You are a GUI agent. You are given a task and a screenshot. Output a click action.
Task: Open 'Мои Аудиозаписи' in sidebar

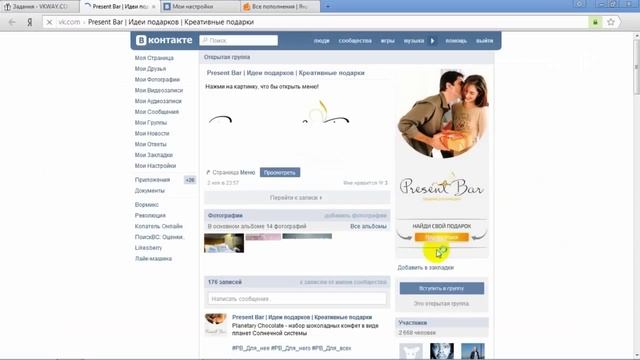tap(158, 101)
